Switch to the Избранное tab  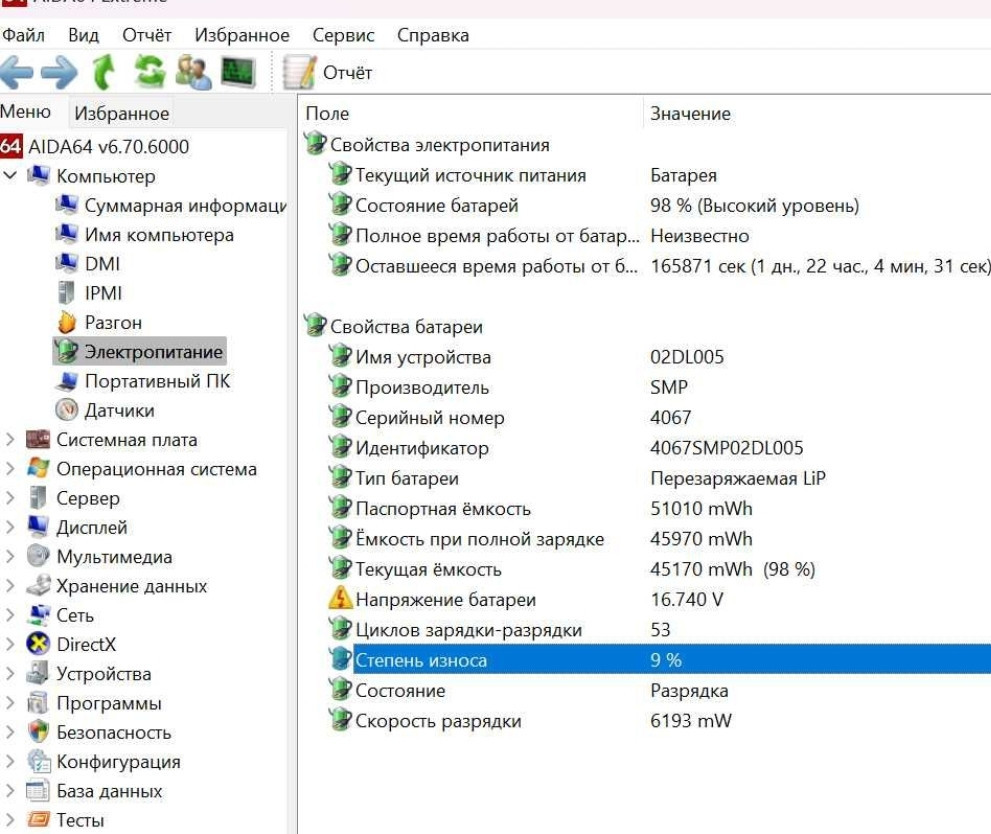122,114
